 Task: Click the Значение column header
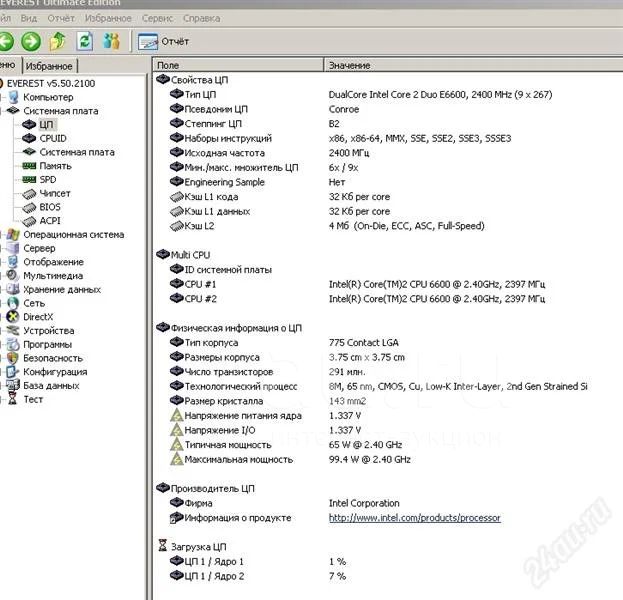click(474, 65)
